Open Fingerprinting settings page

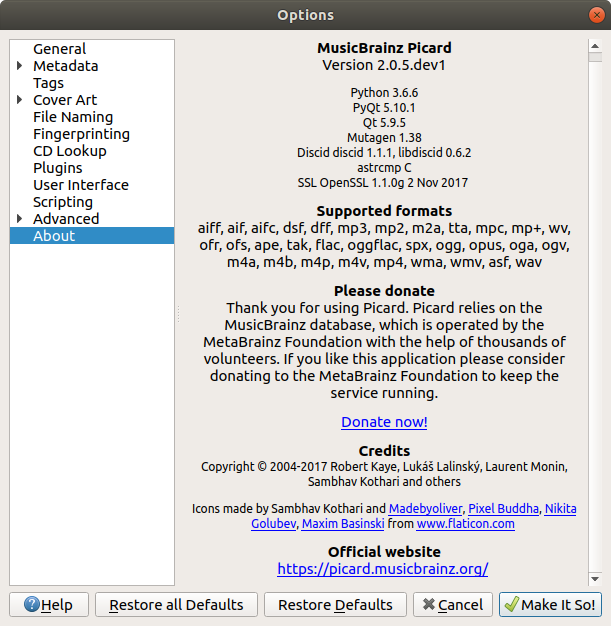tap(81, 134)
